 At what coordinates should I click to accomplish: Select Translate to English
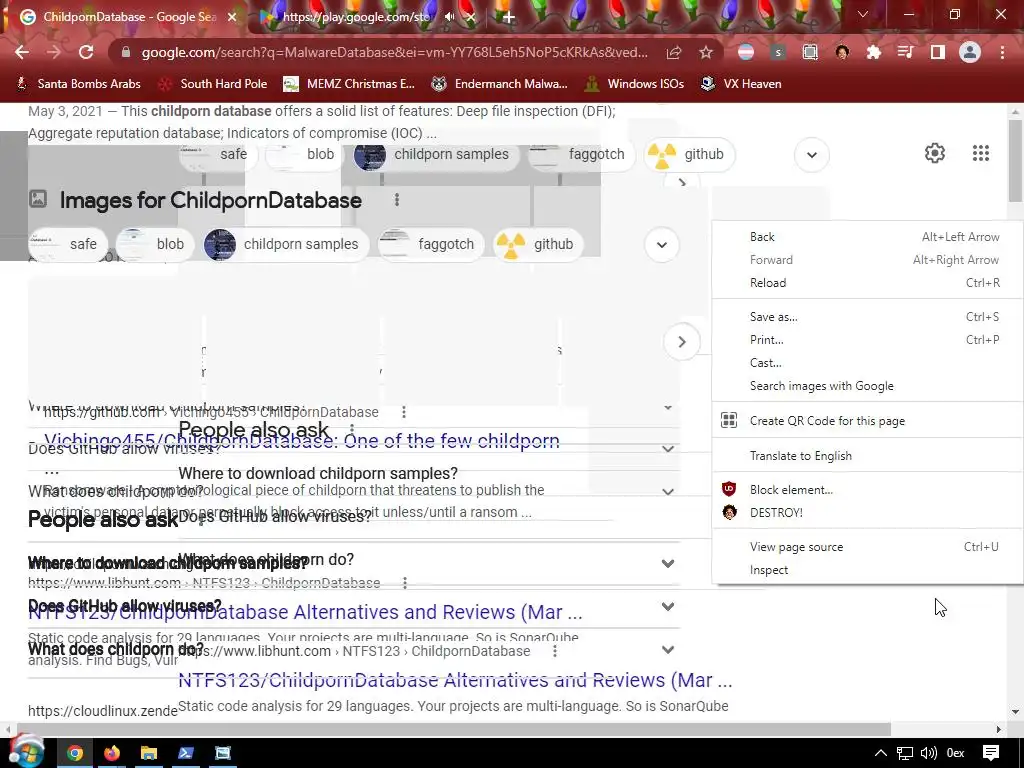click(x=868, y=456)
